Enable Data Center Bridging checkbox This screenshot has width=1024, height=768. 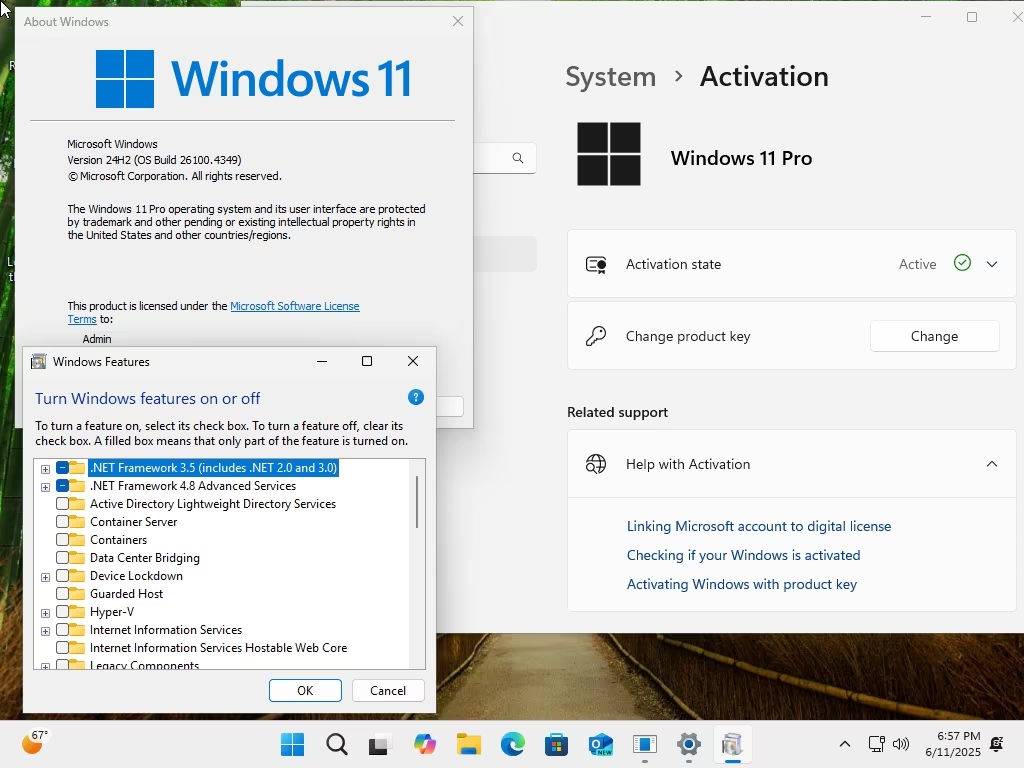point(62,558)
